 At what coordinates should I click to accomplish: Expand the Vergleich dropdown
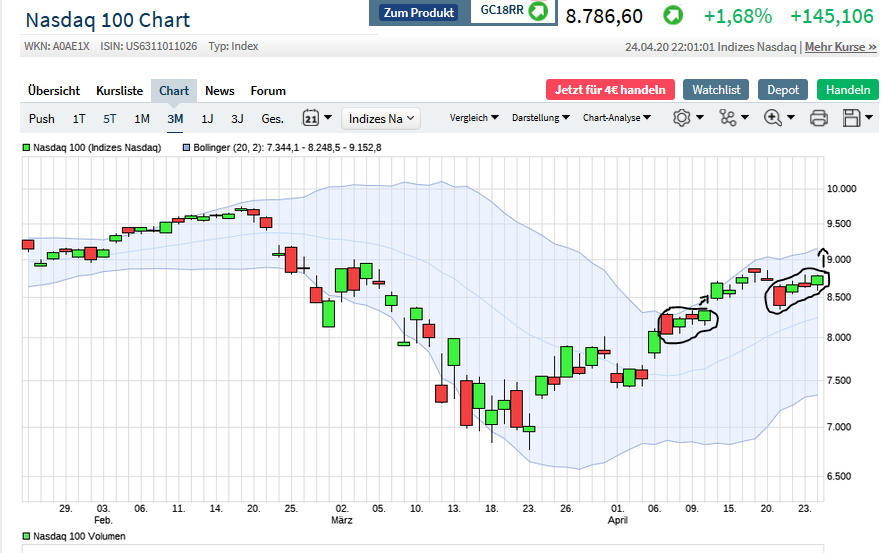[x=474, y=118]
